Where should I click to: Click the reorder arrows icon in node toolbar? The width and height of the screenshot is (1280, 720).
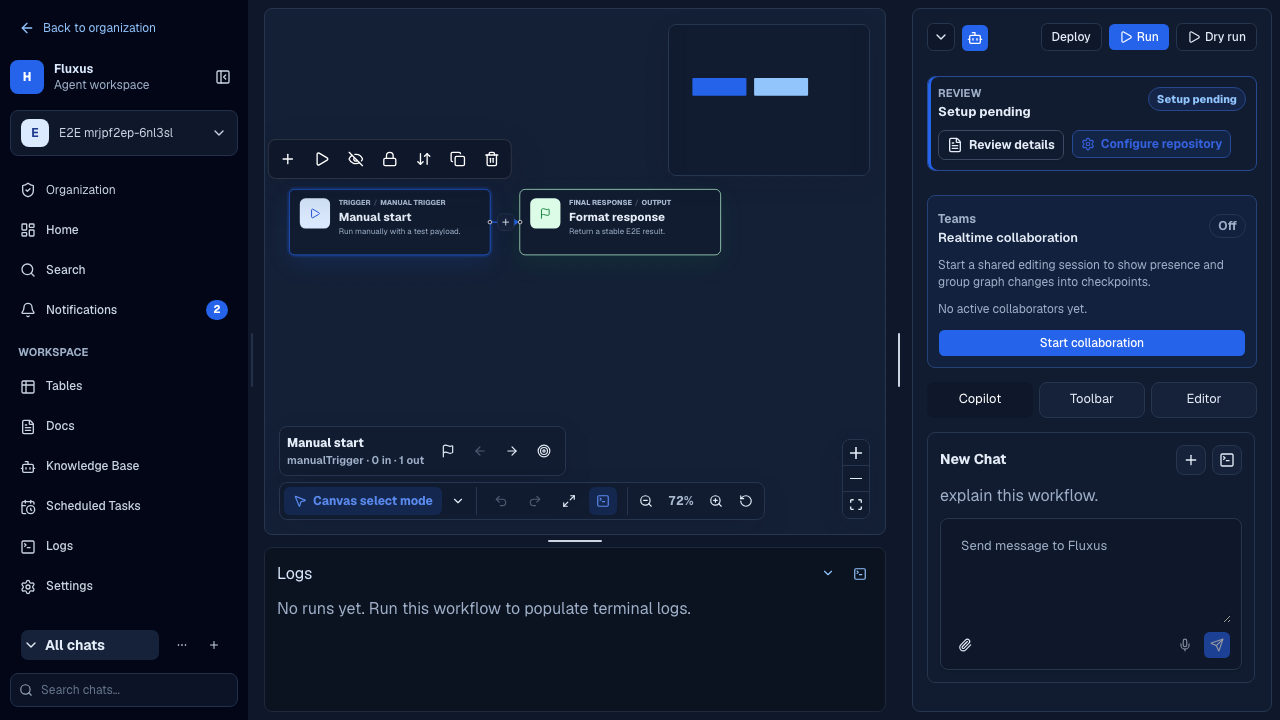pos(424,159)
